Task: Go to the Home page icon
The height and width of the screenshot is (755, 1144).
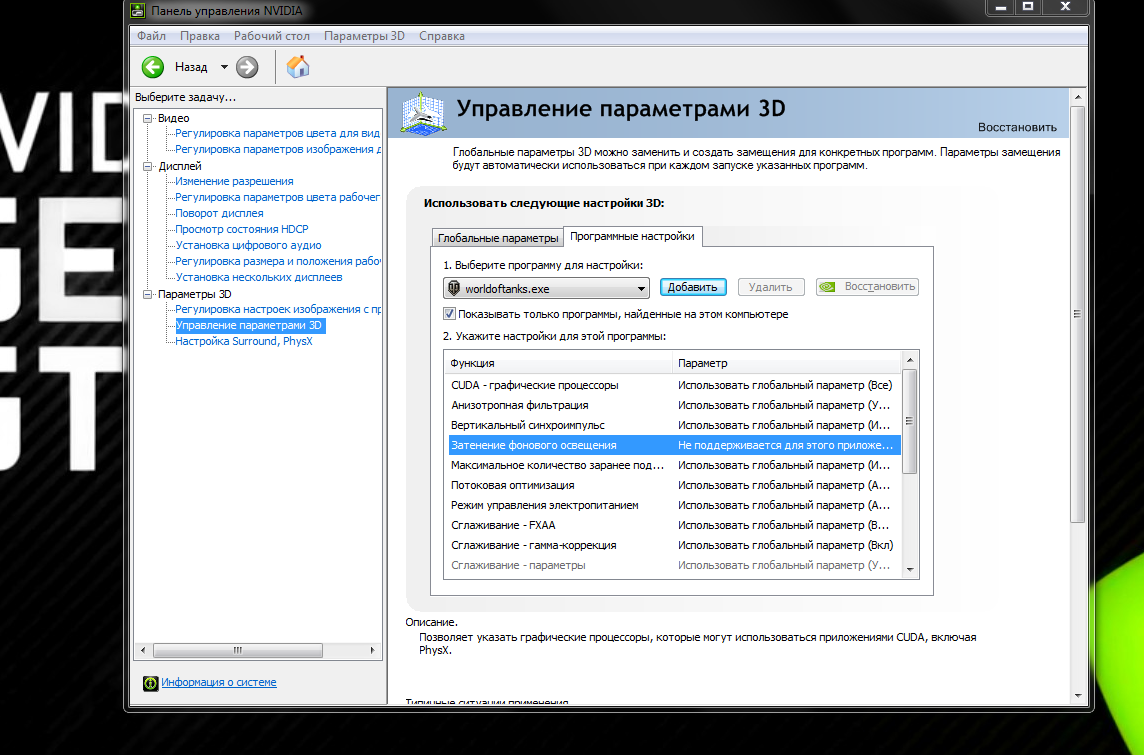Action: 298,66
